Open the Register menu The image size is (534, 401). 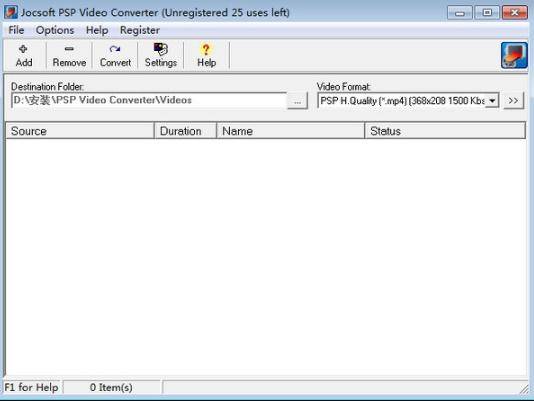tap(140, 30)
